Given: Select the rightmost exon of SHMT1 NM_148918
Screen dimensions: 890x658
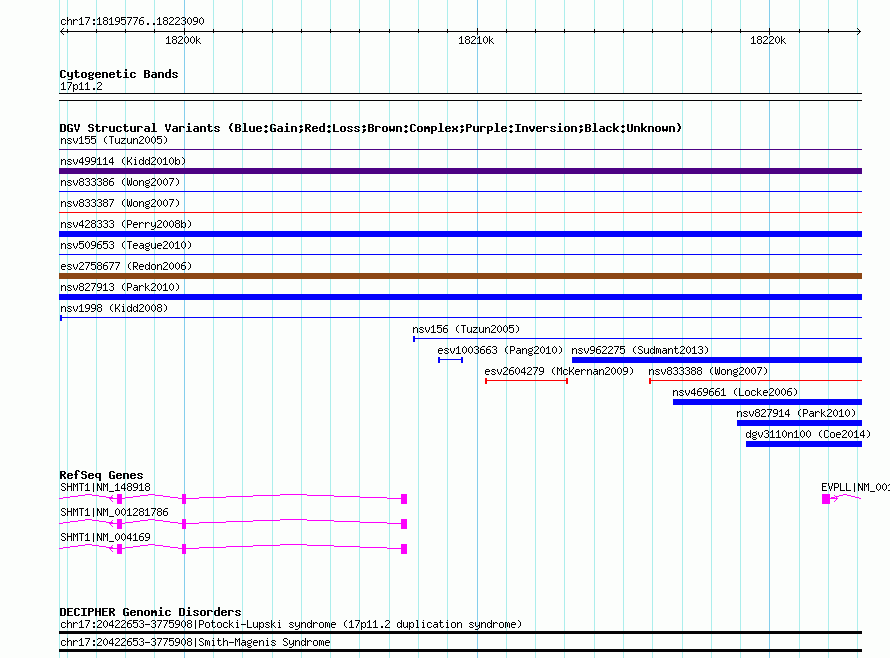Looking at the screenshot, I should [404, 499].
